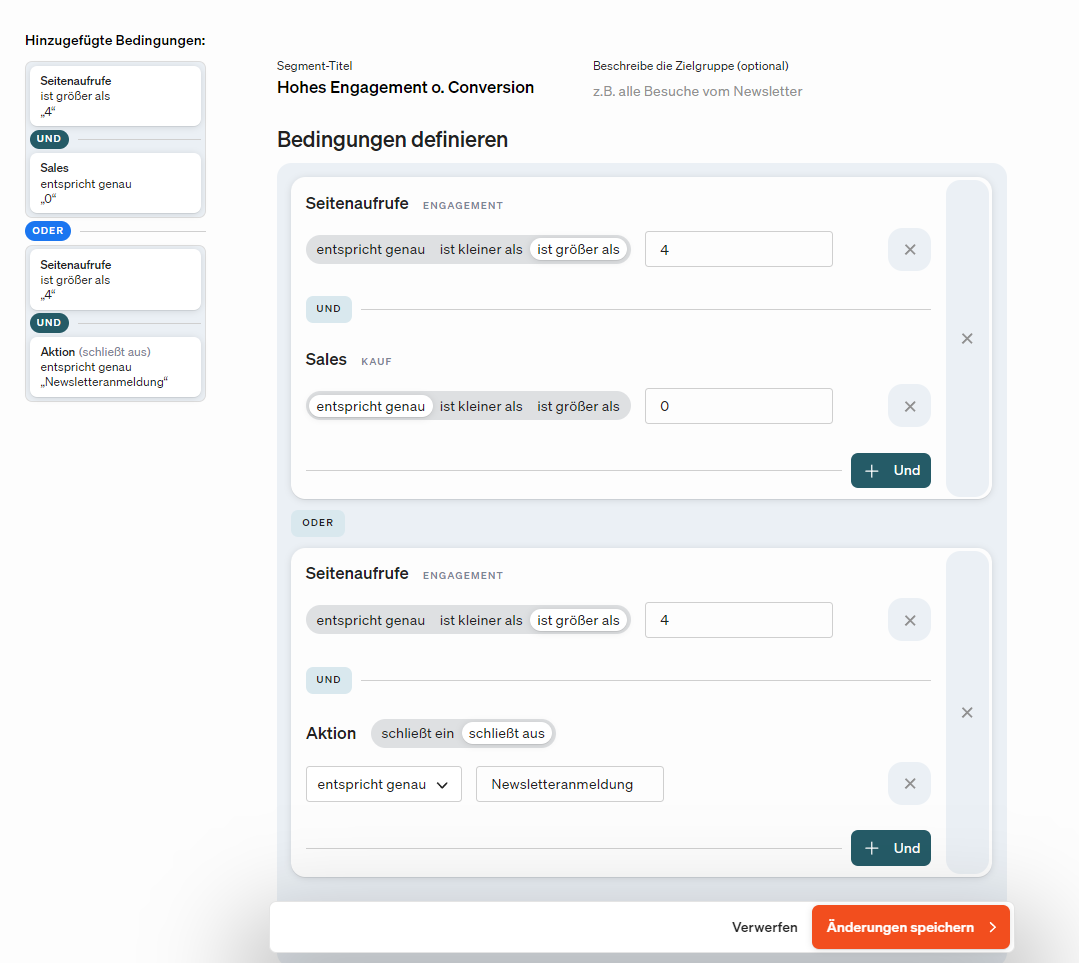Click the Zielgruppe description field

click(x=697, y=91)
